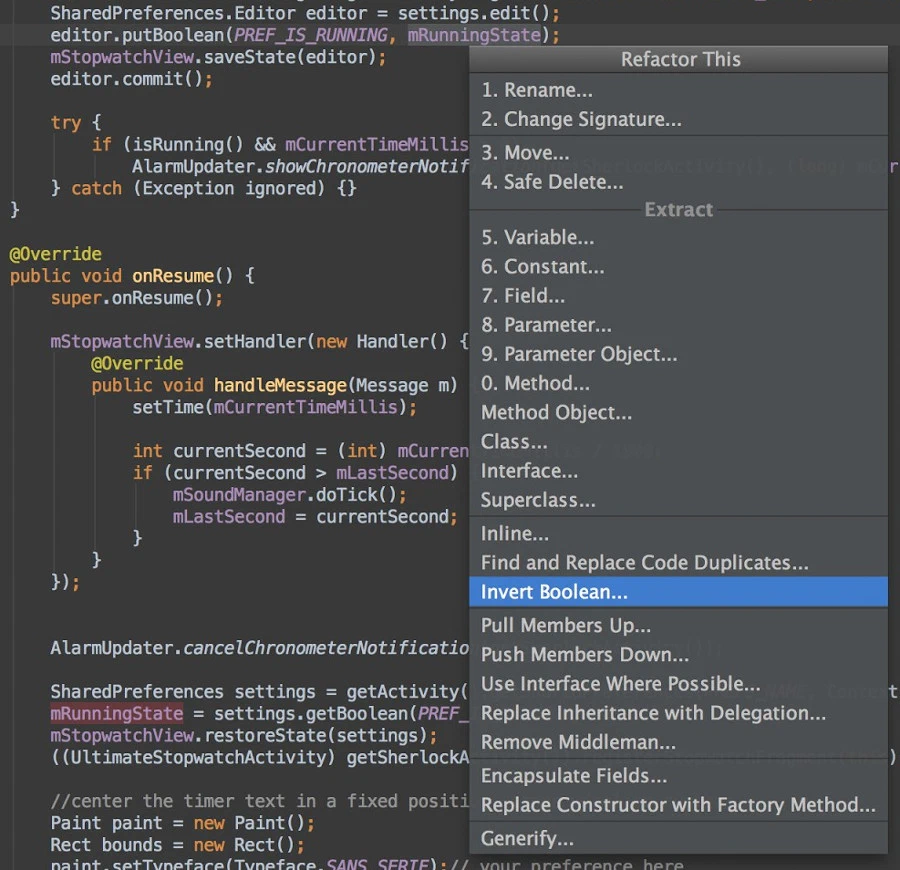The height and width of the screenshot is (870, 900).
Task: Click setTime(mCurrentTimeMillis) call
Action: [x=274, y=407]
